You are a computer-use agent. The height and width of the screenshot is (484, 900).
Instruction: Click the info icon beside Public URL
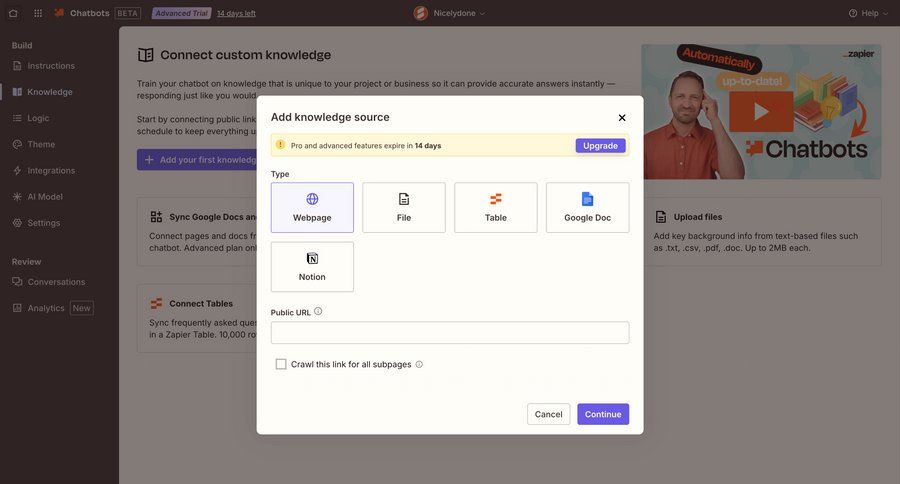click(x=318, y=312)
